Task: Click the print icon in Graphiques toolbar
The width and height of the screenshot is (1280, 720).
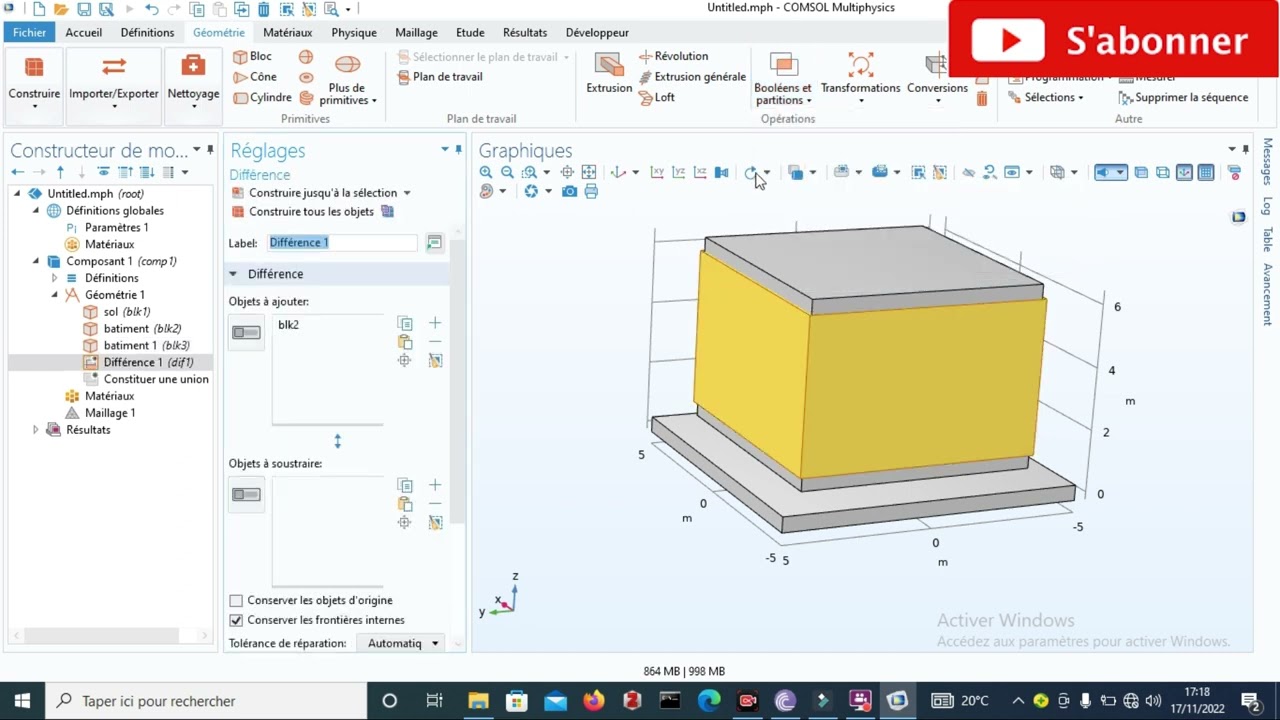Action: tap(591, 191)
